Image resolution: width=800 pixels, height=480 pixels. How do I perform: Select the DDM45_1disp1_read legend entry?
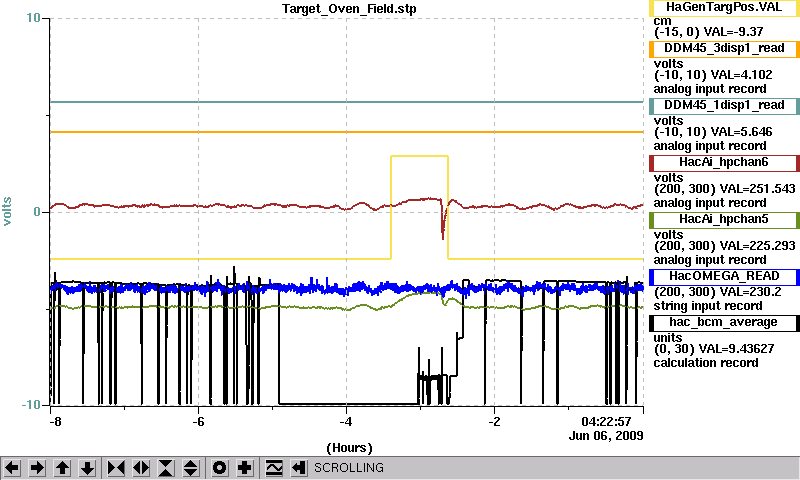tap(724, 106)
